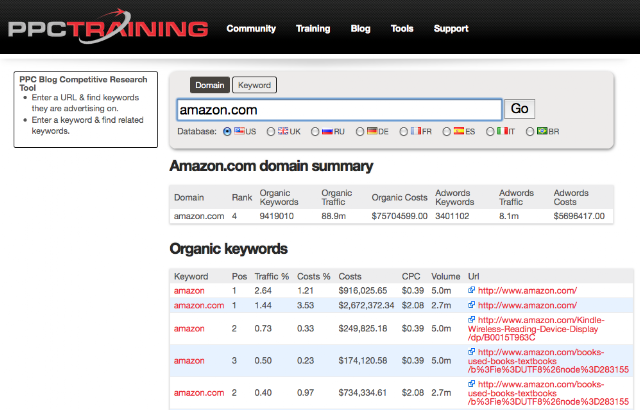Click the Organic Costs value $75704599.00
Image resolution: width=640 pixels, height=410 pixels.
pos(399,216)
